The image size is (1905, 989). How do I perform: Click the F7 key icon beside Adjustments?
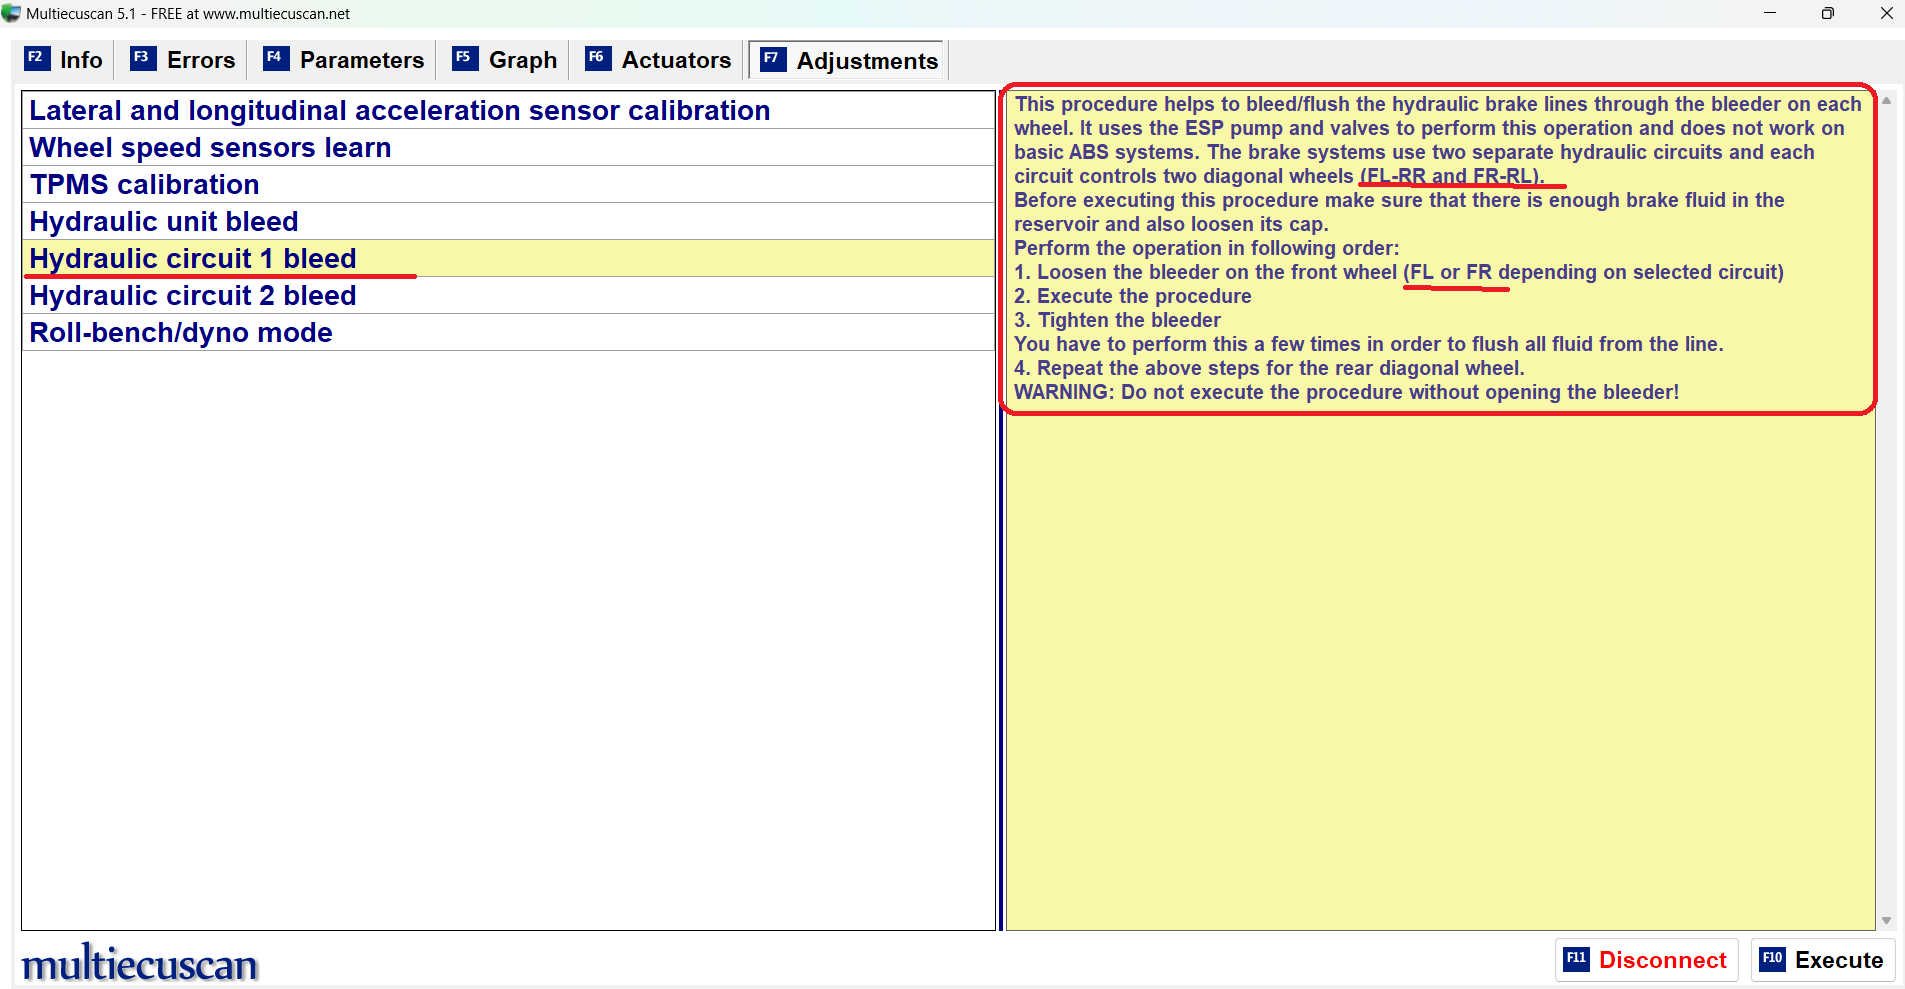[x=772, y=59]
